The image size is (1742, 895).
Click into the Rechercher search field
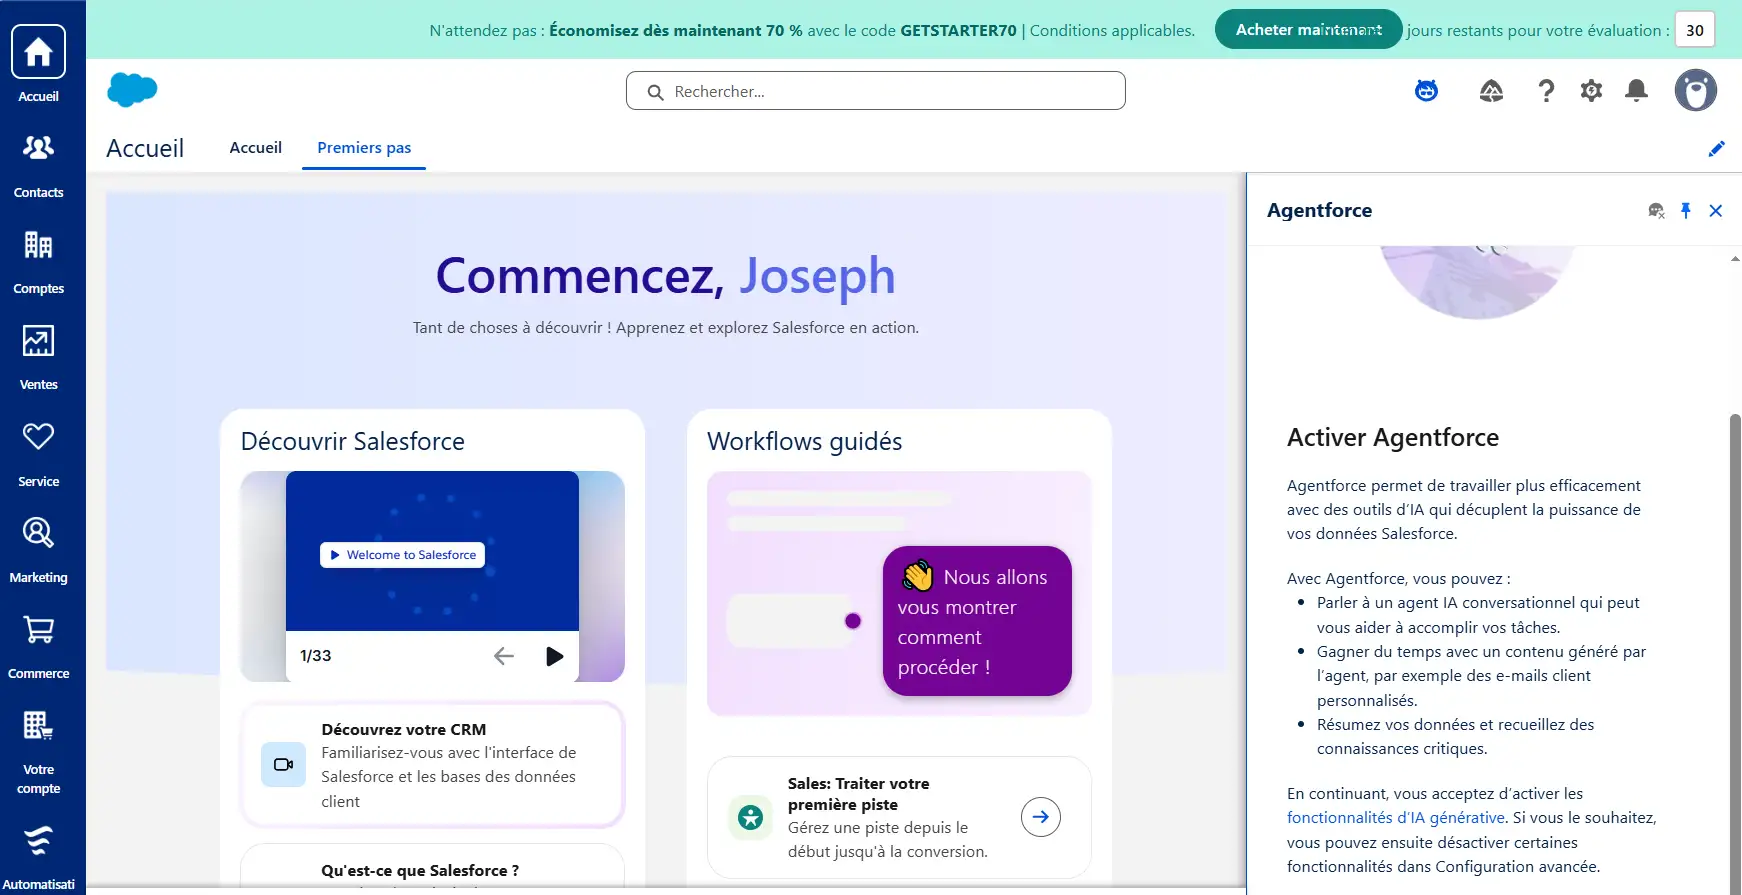(x=876, y=91)
